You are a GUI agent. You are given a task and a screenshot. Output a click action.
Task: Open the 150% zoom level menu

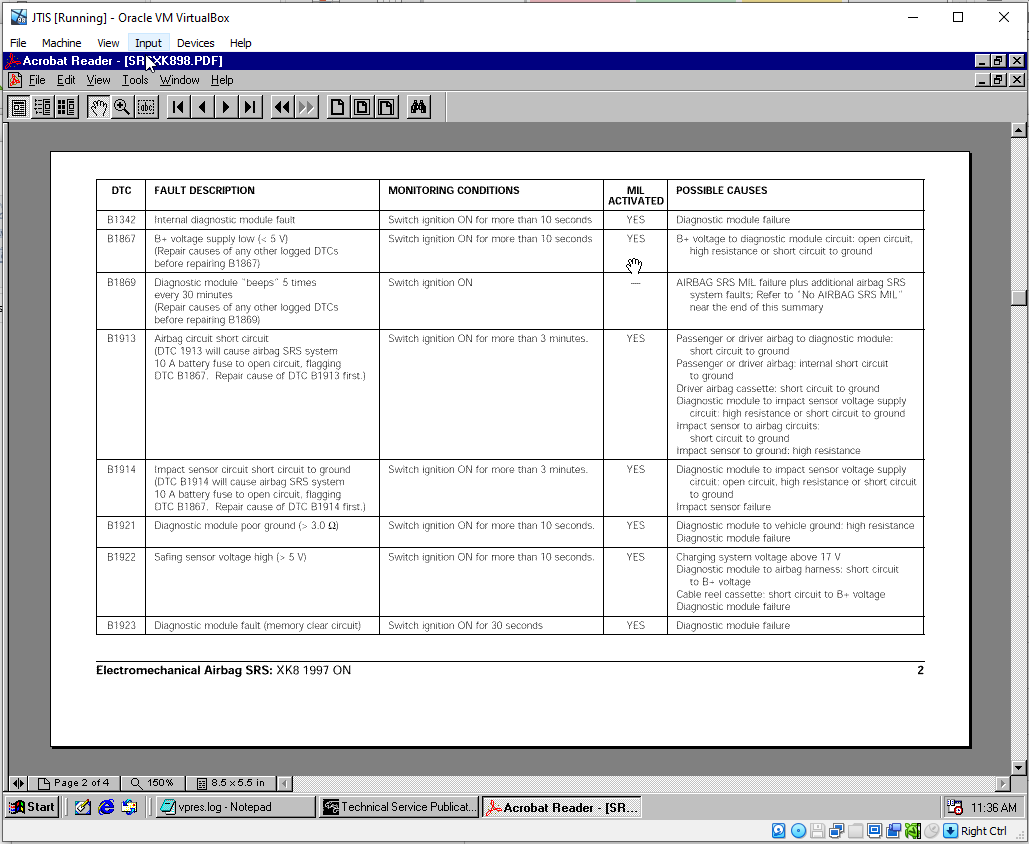pos(157,783)
